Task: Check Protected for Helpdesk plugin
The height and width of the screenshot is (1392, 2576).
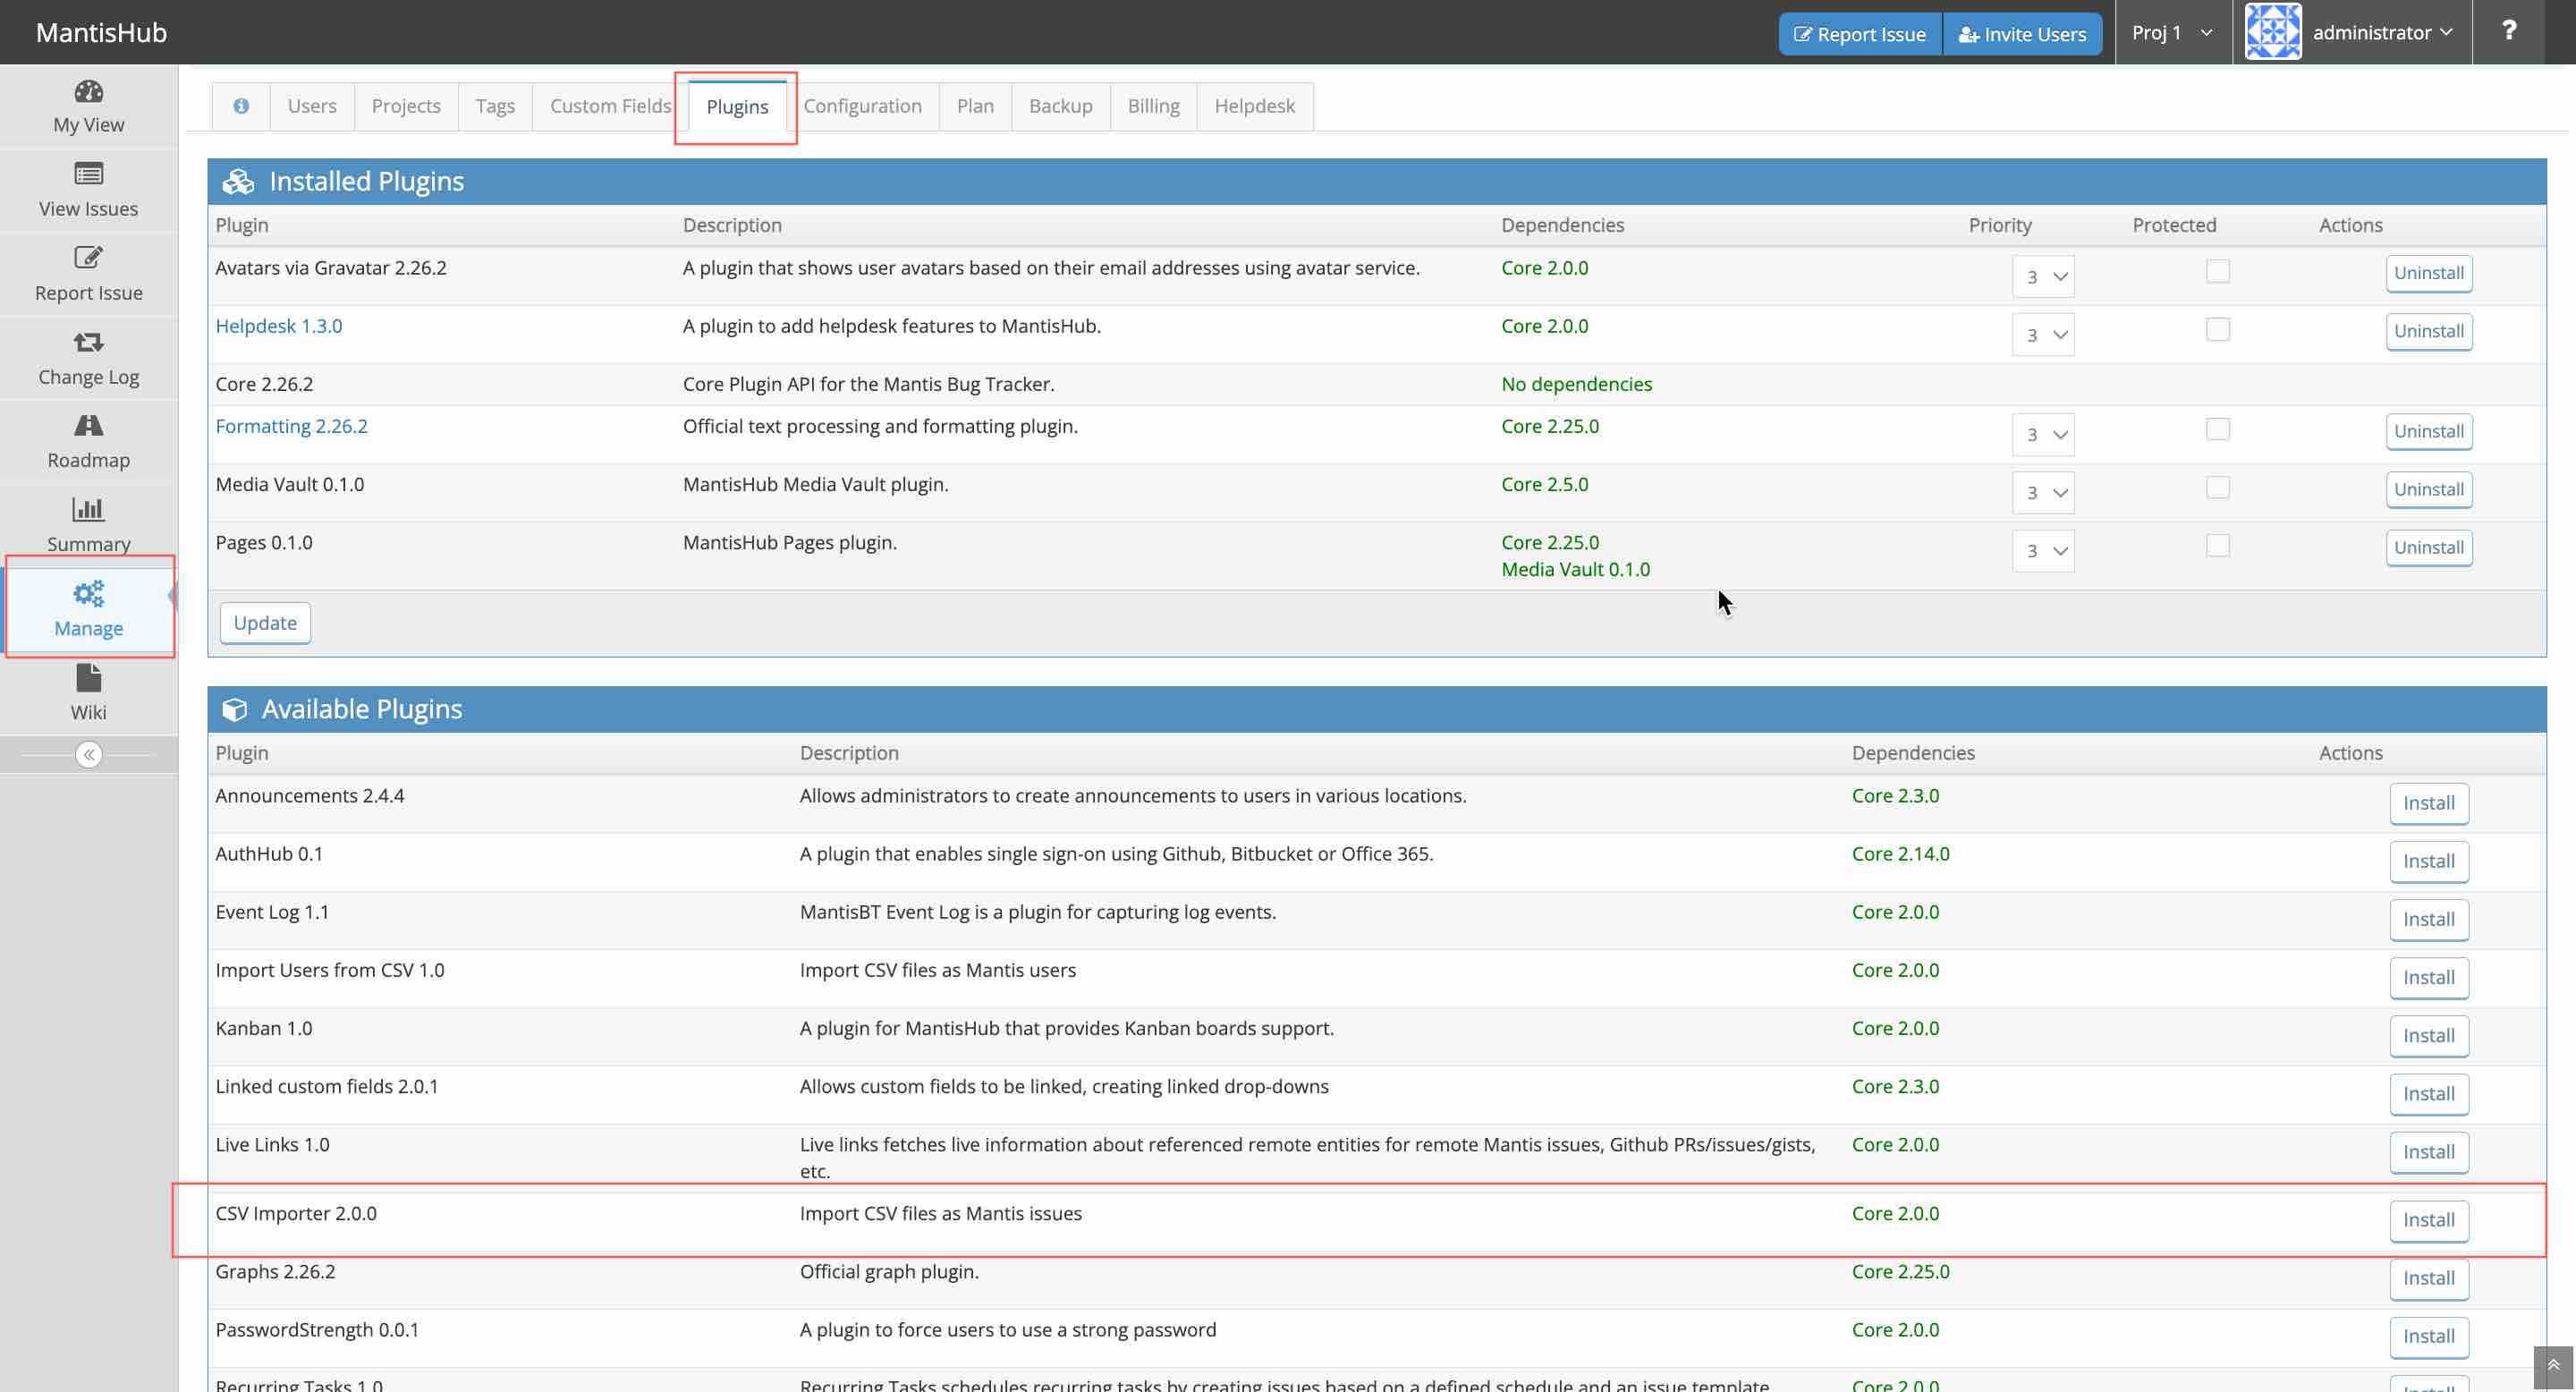Action: (2217, 329)
